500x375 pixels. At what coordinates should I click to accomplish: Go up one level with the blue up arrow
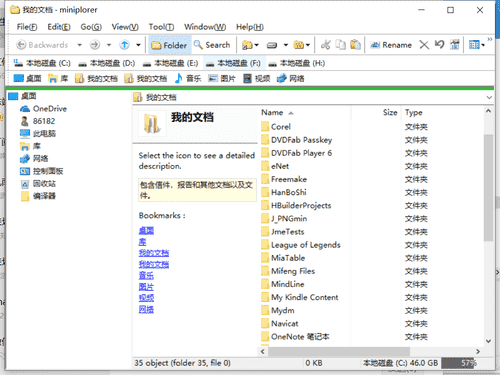tap(124, 45)
